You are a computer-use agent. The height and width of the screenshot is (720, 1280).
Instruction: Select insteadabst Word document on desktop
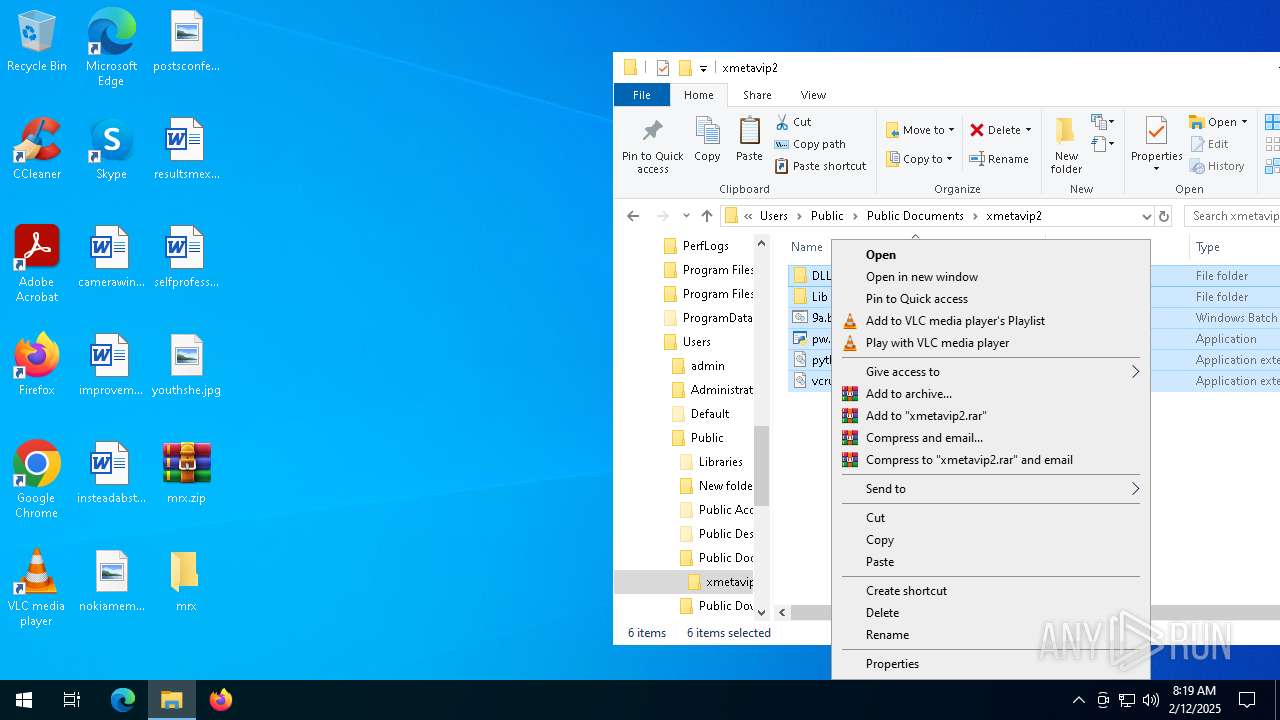click(x=111, y=473)
